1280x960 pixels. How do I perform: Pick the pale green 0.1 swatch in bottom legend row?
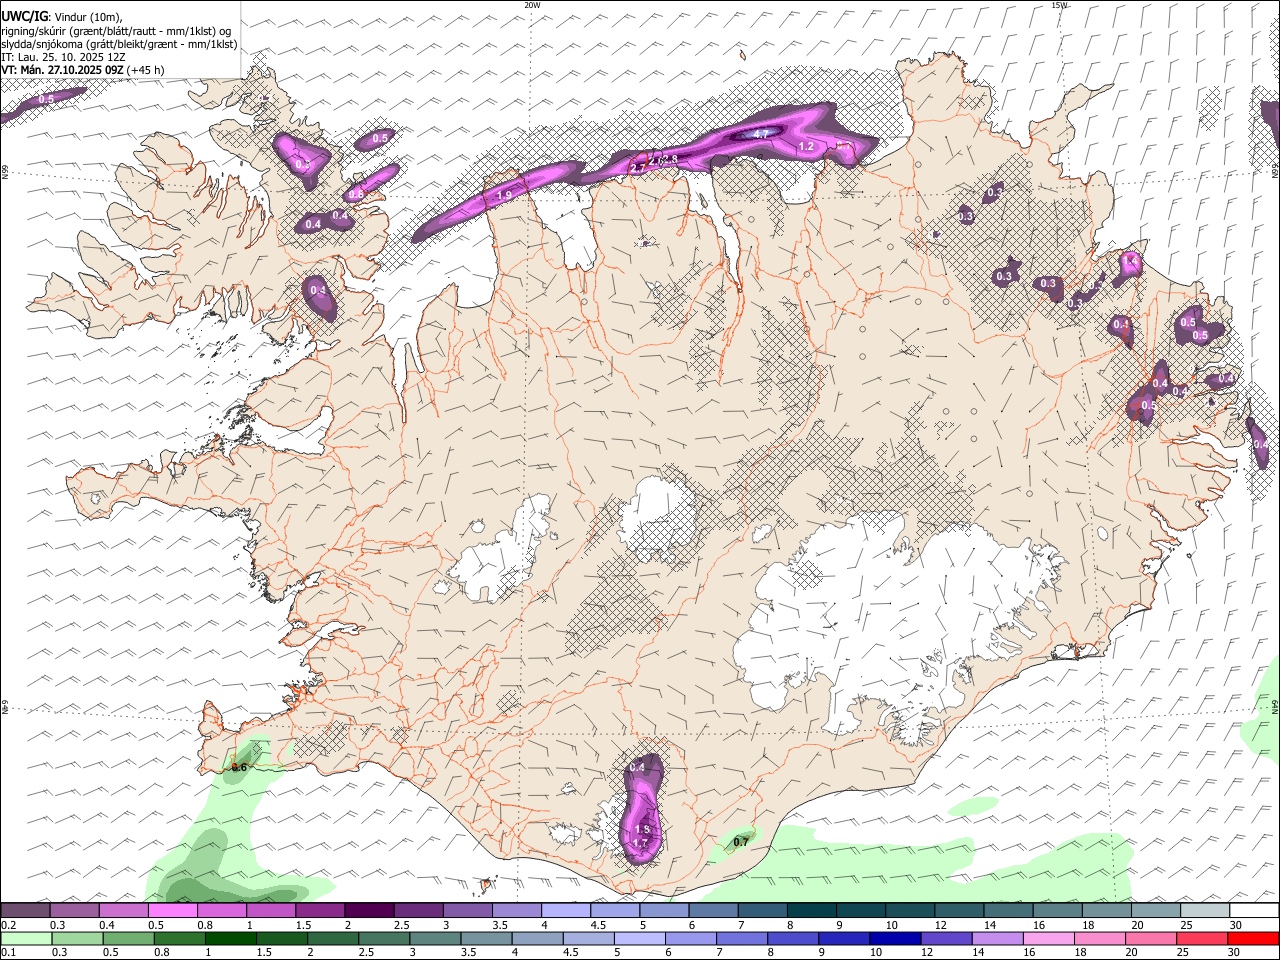25,938
